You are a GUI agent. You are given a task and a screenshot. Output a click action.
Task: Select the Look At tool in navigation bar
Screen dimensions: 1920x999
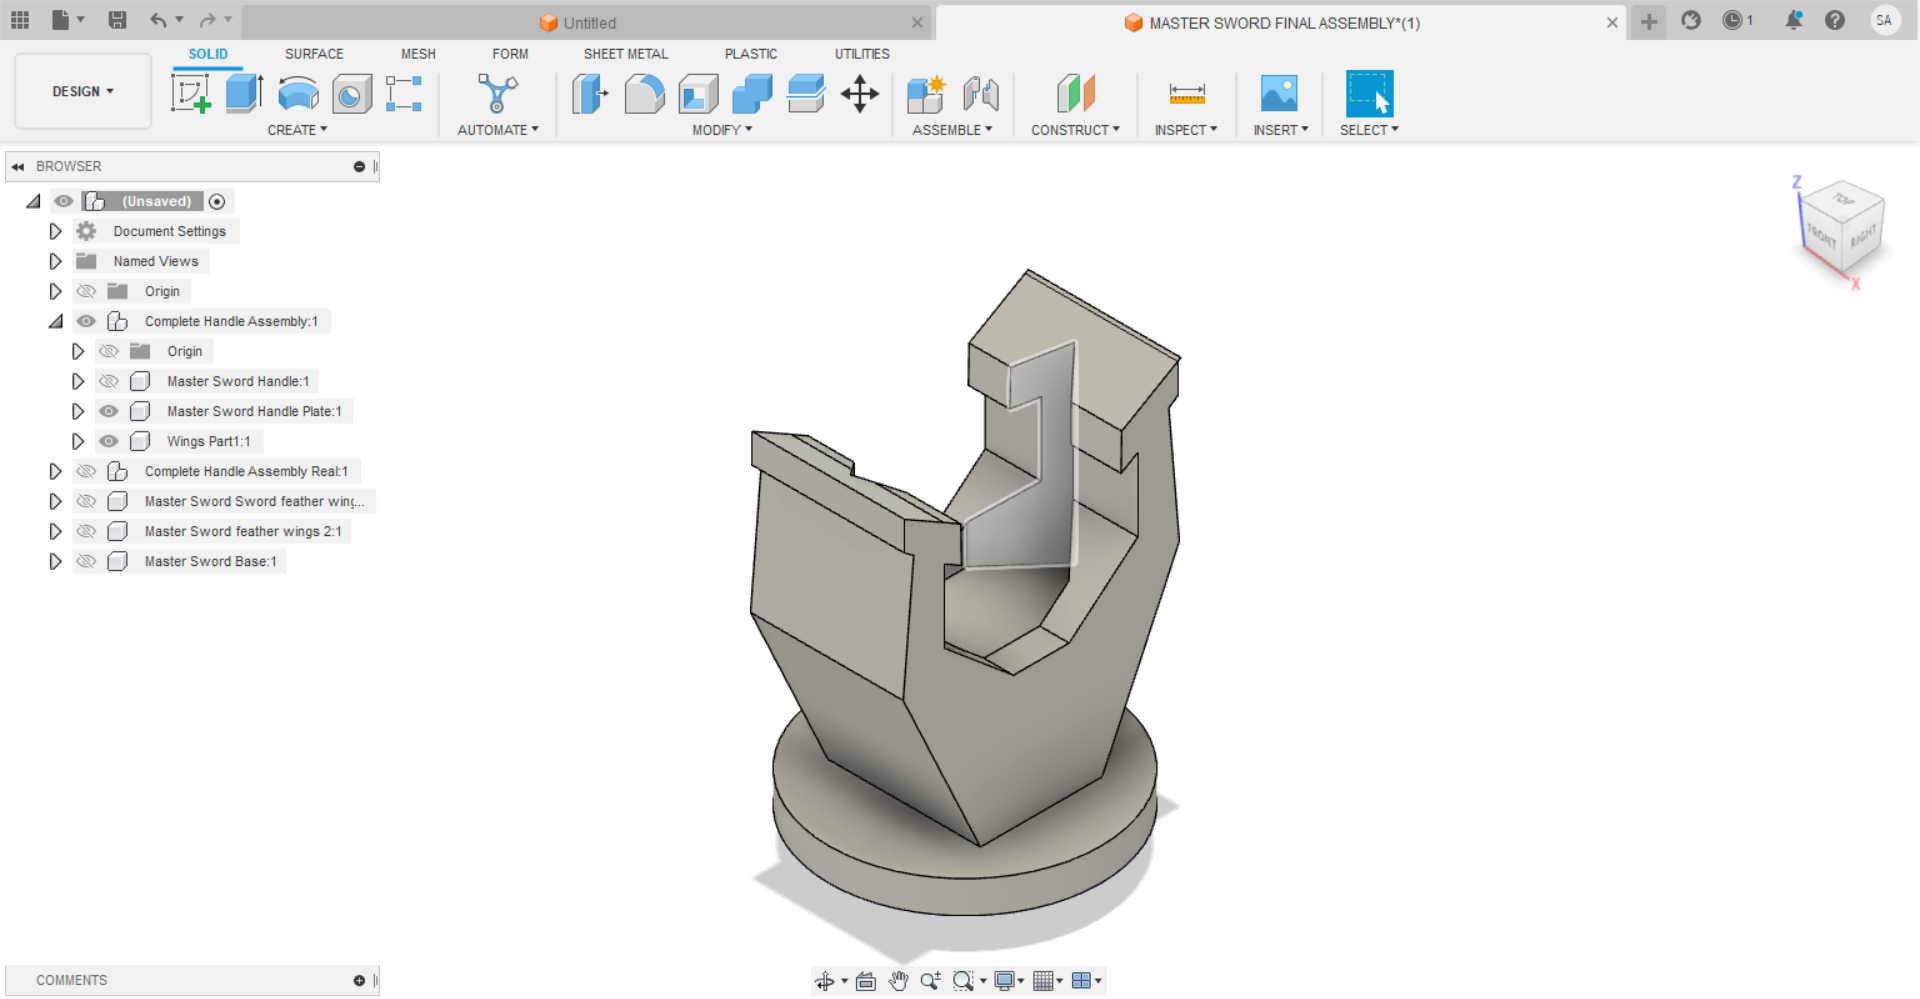point(866,981)
